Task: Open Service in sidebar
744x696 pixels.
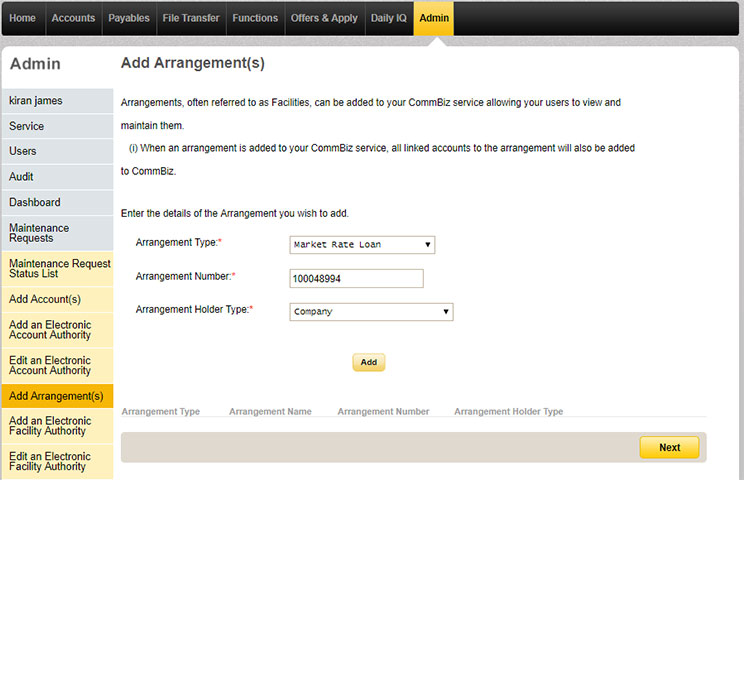Action: 57,126
